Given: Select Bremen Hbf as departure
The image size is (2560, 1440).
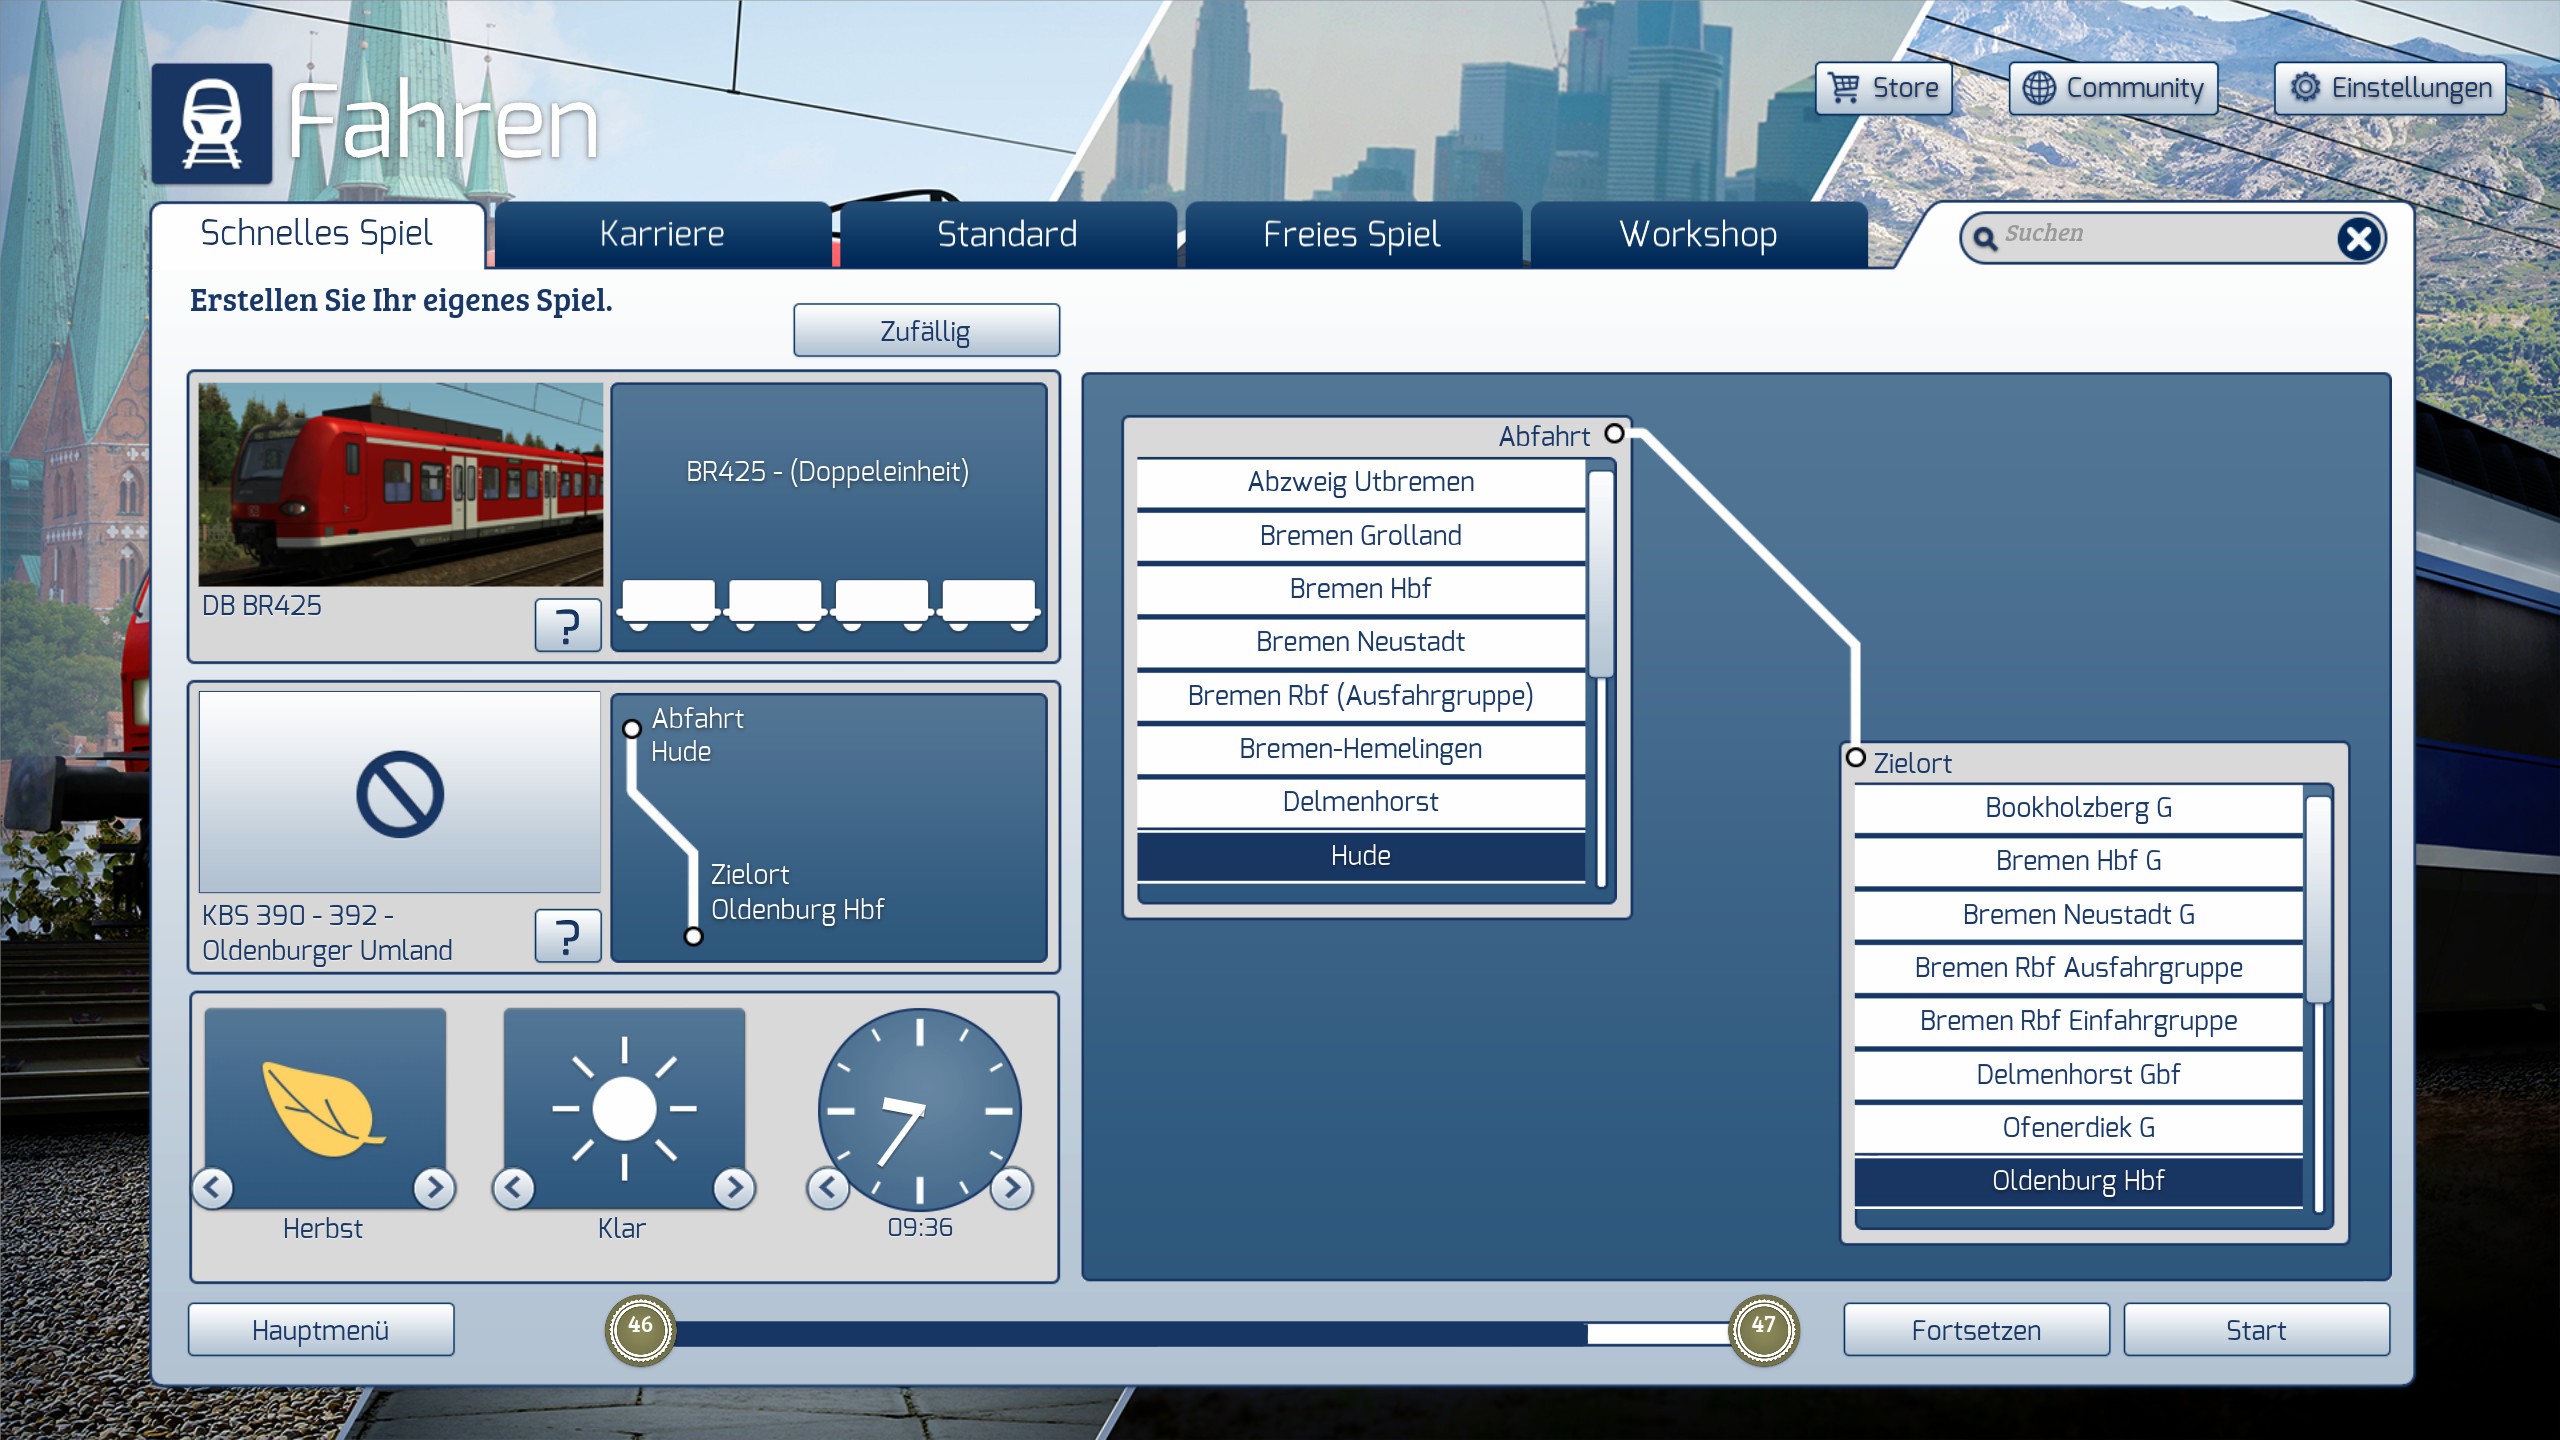Looking at the screenshot, I should pos(1360,588).
